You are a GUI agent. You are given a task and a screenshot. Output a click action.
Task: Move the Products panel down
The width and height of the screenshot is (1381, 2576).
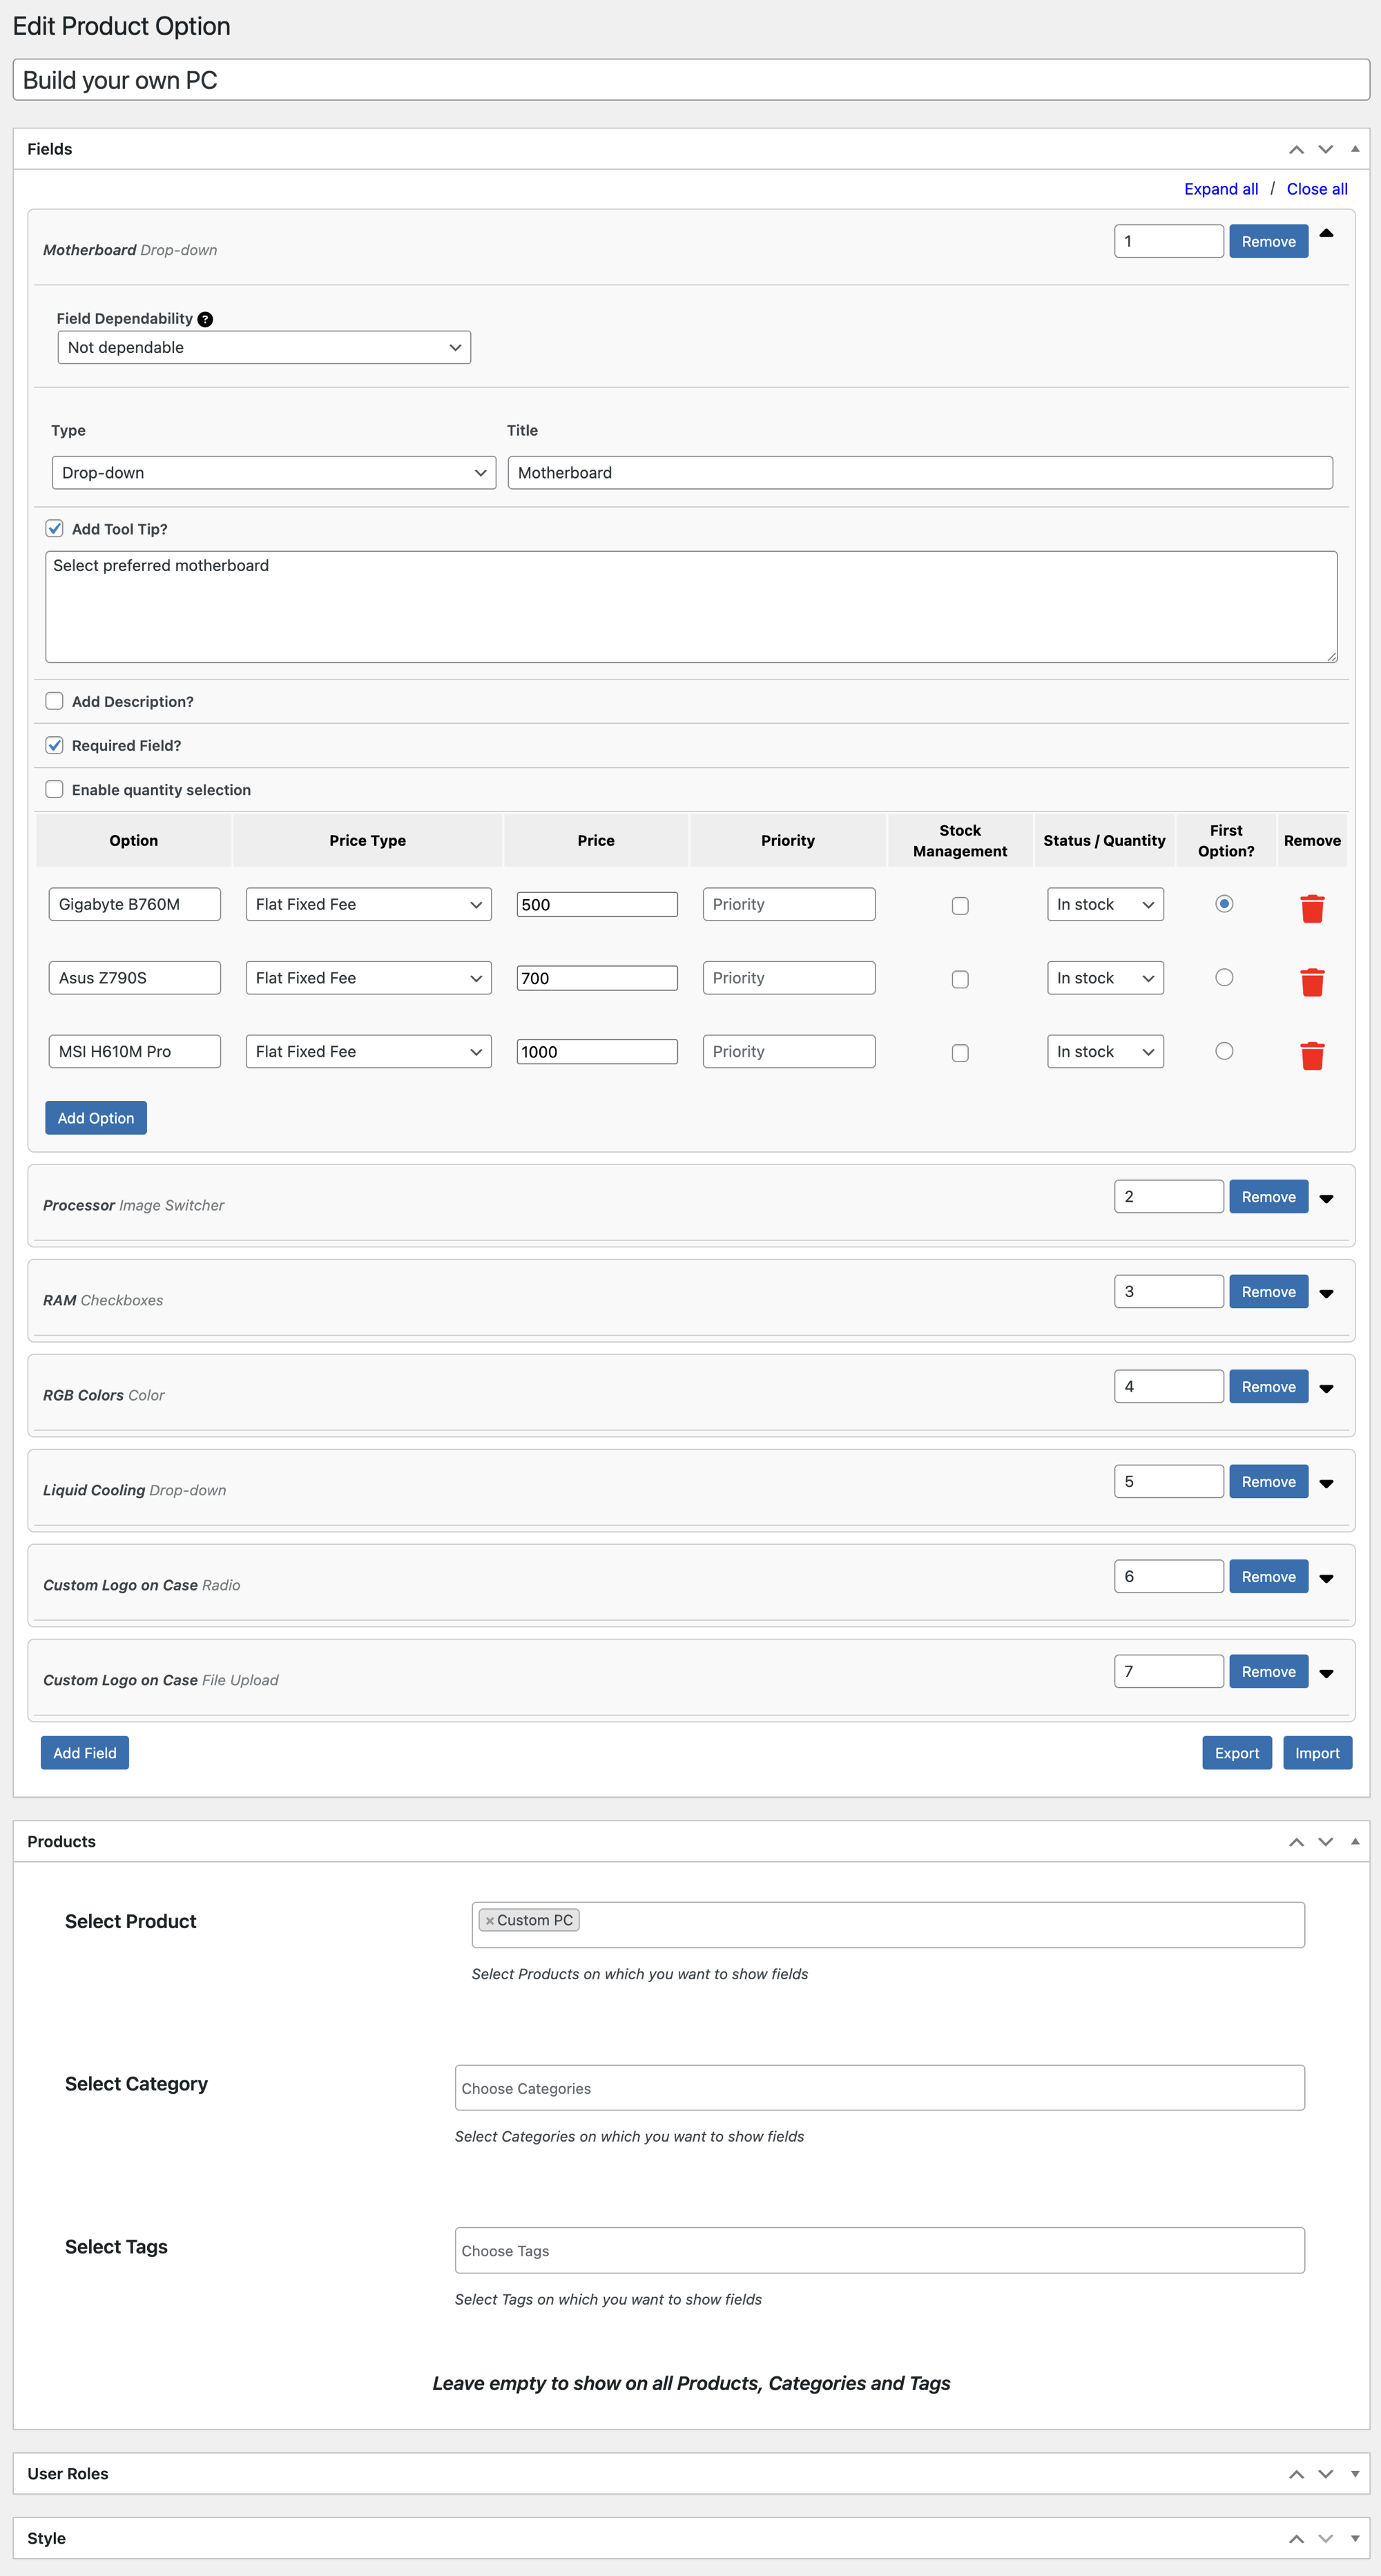point(1325,1841)
